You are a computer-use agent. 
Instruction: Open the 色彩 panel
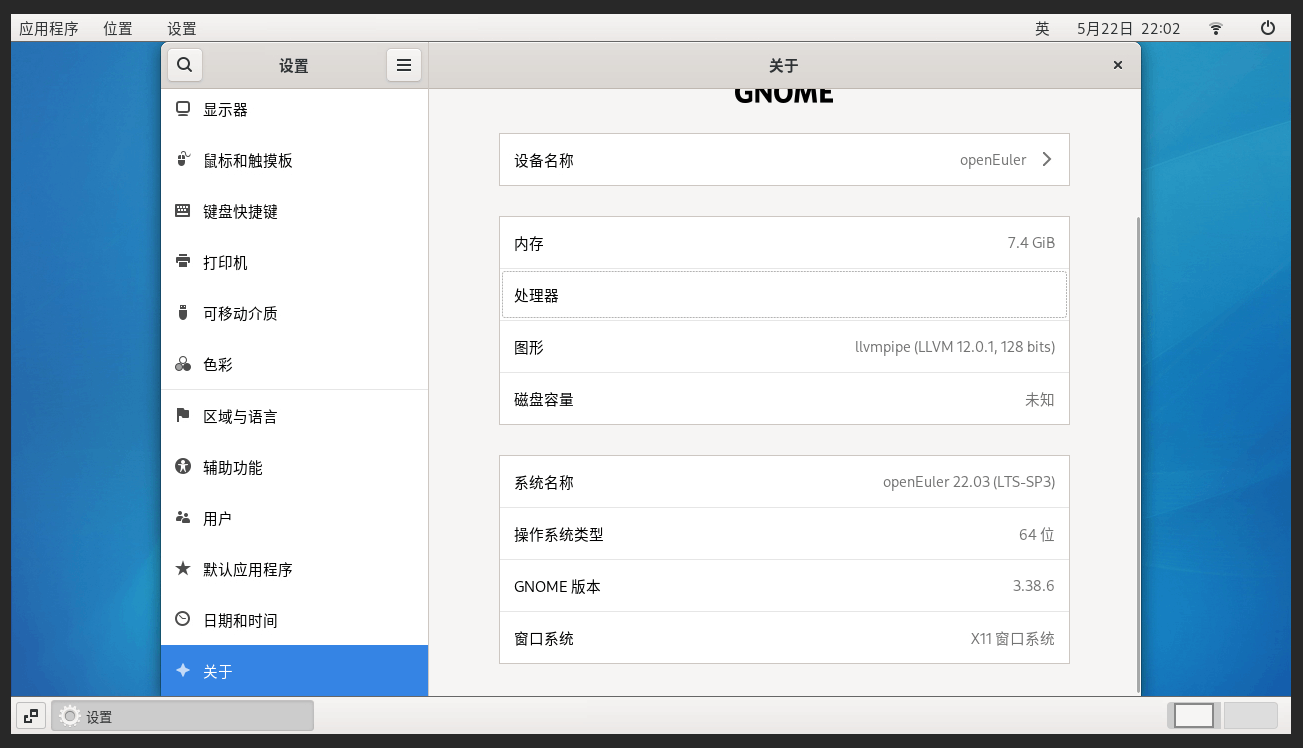click(294, 364)
